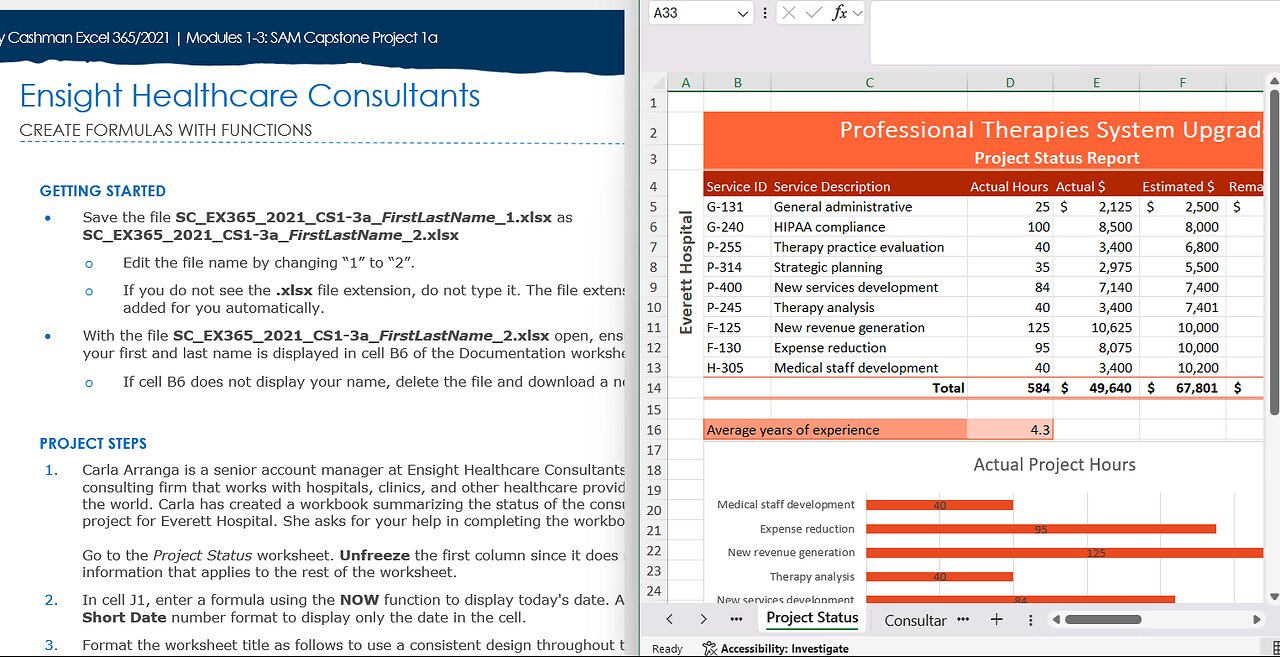The height and width of the screenshot is (657, 1280).
Task: Select cell G-131 service ID
Action: [x=737, y=207]
